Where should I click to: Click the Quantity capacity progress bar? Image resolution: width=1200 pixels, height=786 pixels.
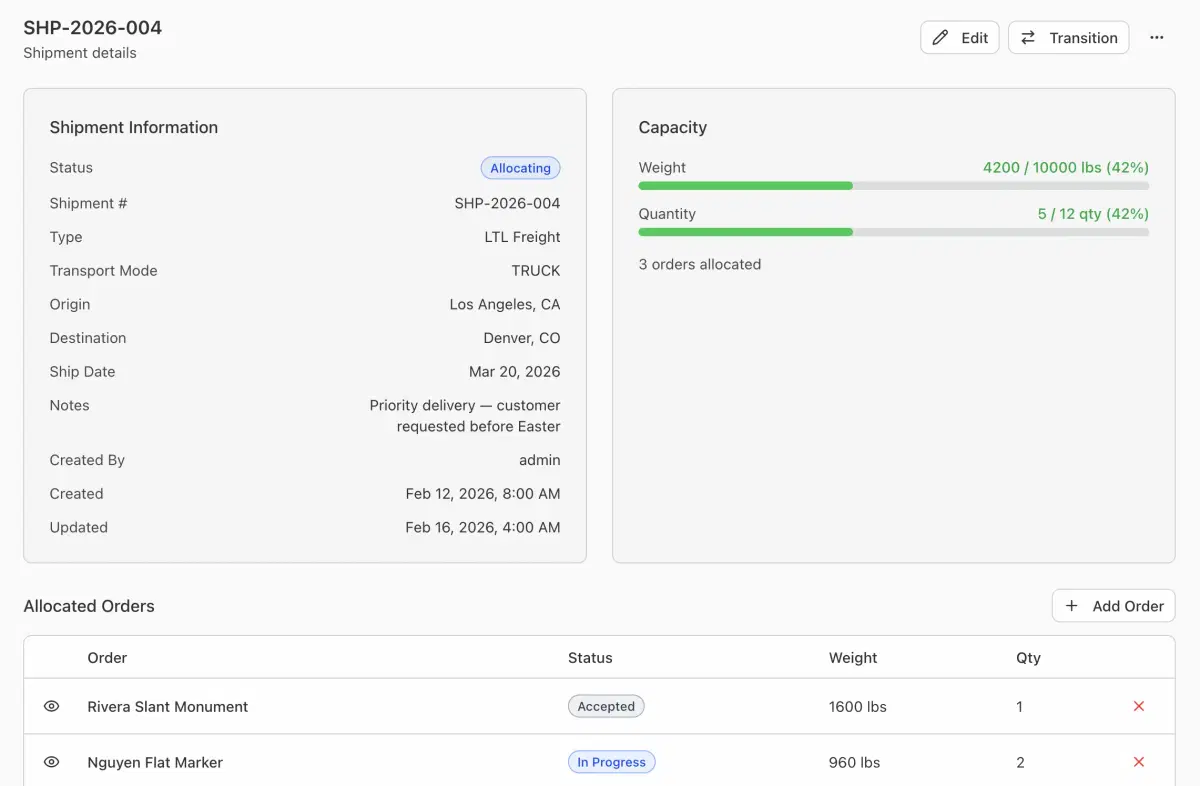click(893, 232)
